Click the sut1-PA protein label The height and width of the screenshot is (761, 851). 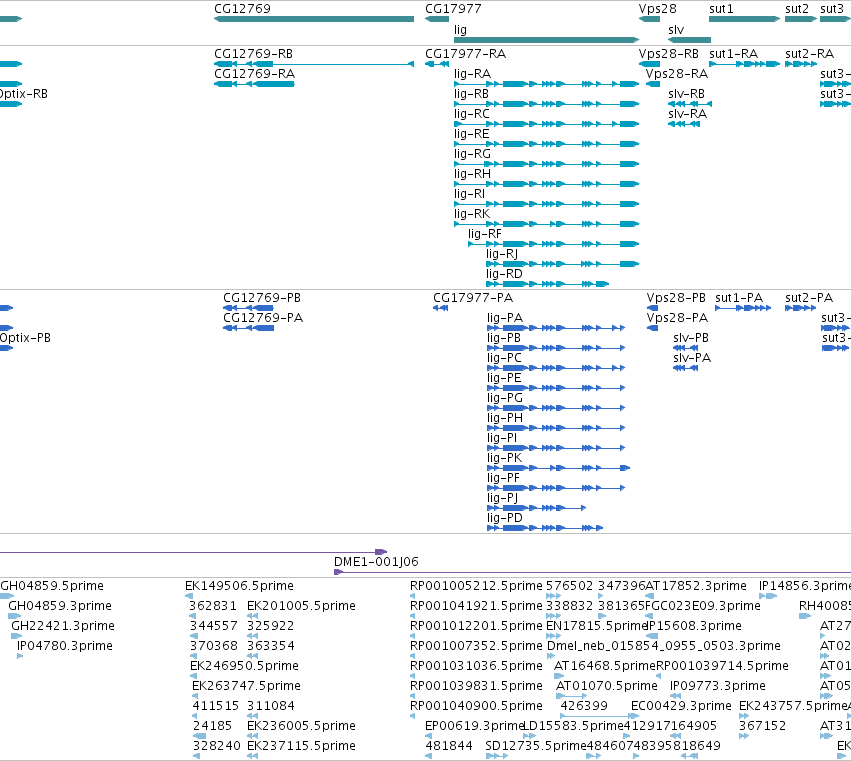(x=739, y=298)
